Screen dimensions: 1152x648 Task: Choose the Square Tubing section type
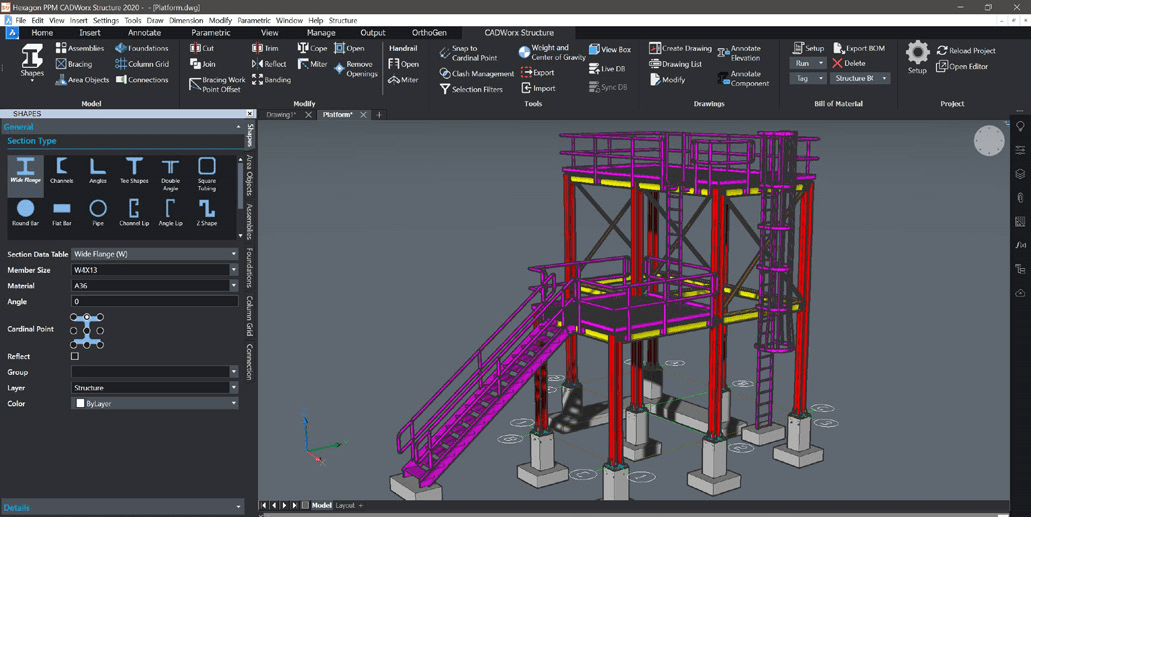click(206, 174)
